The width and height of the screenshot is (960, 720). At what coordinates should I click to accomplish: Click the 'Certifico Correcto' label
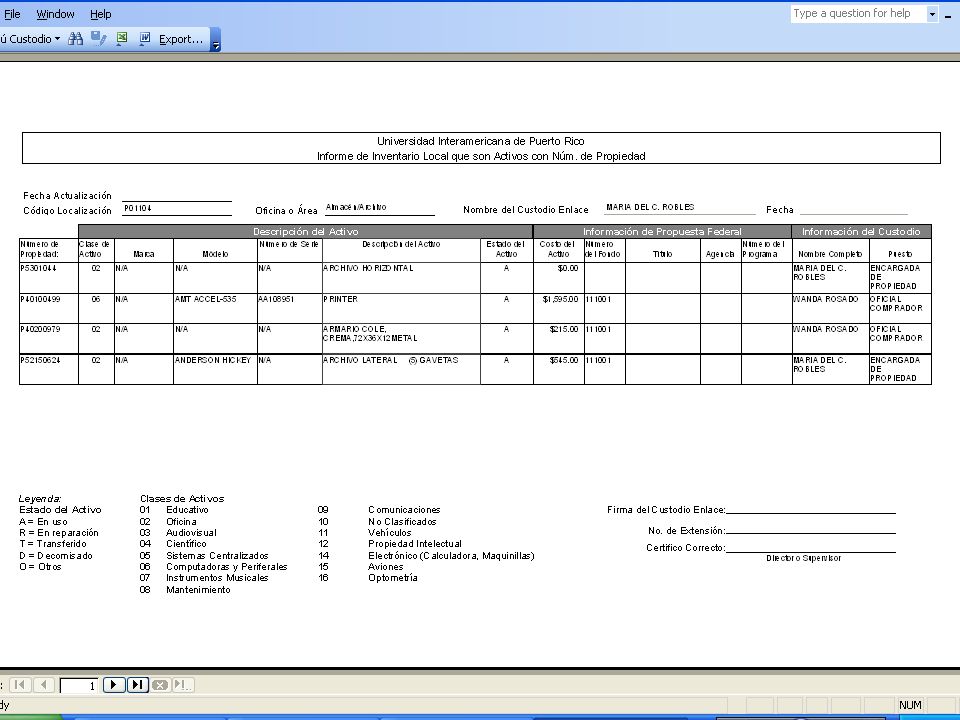click(686, 547)
